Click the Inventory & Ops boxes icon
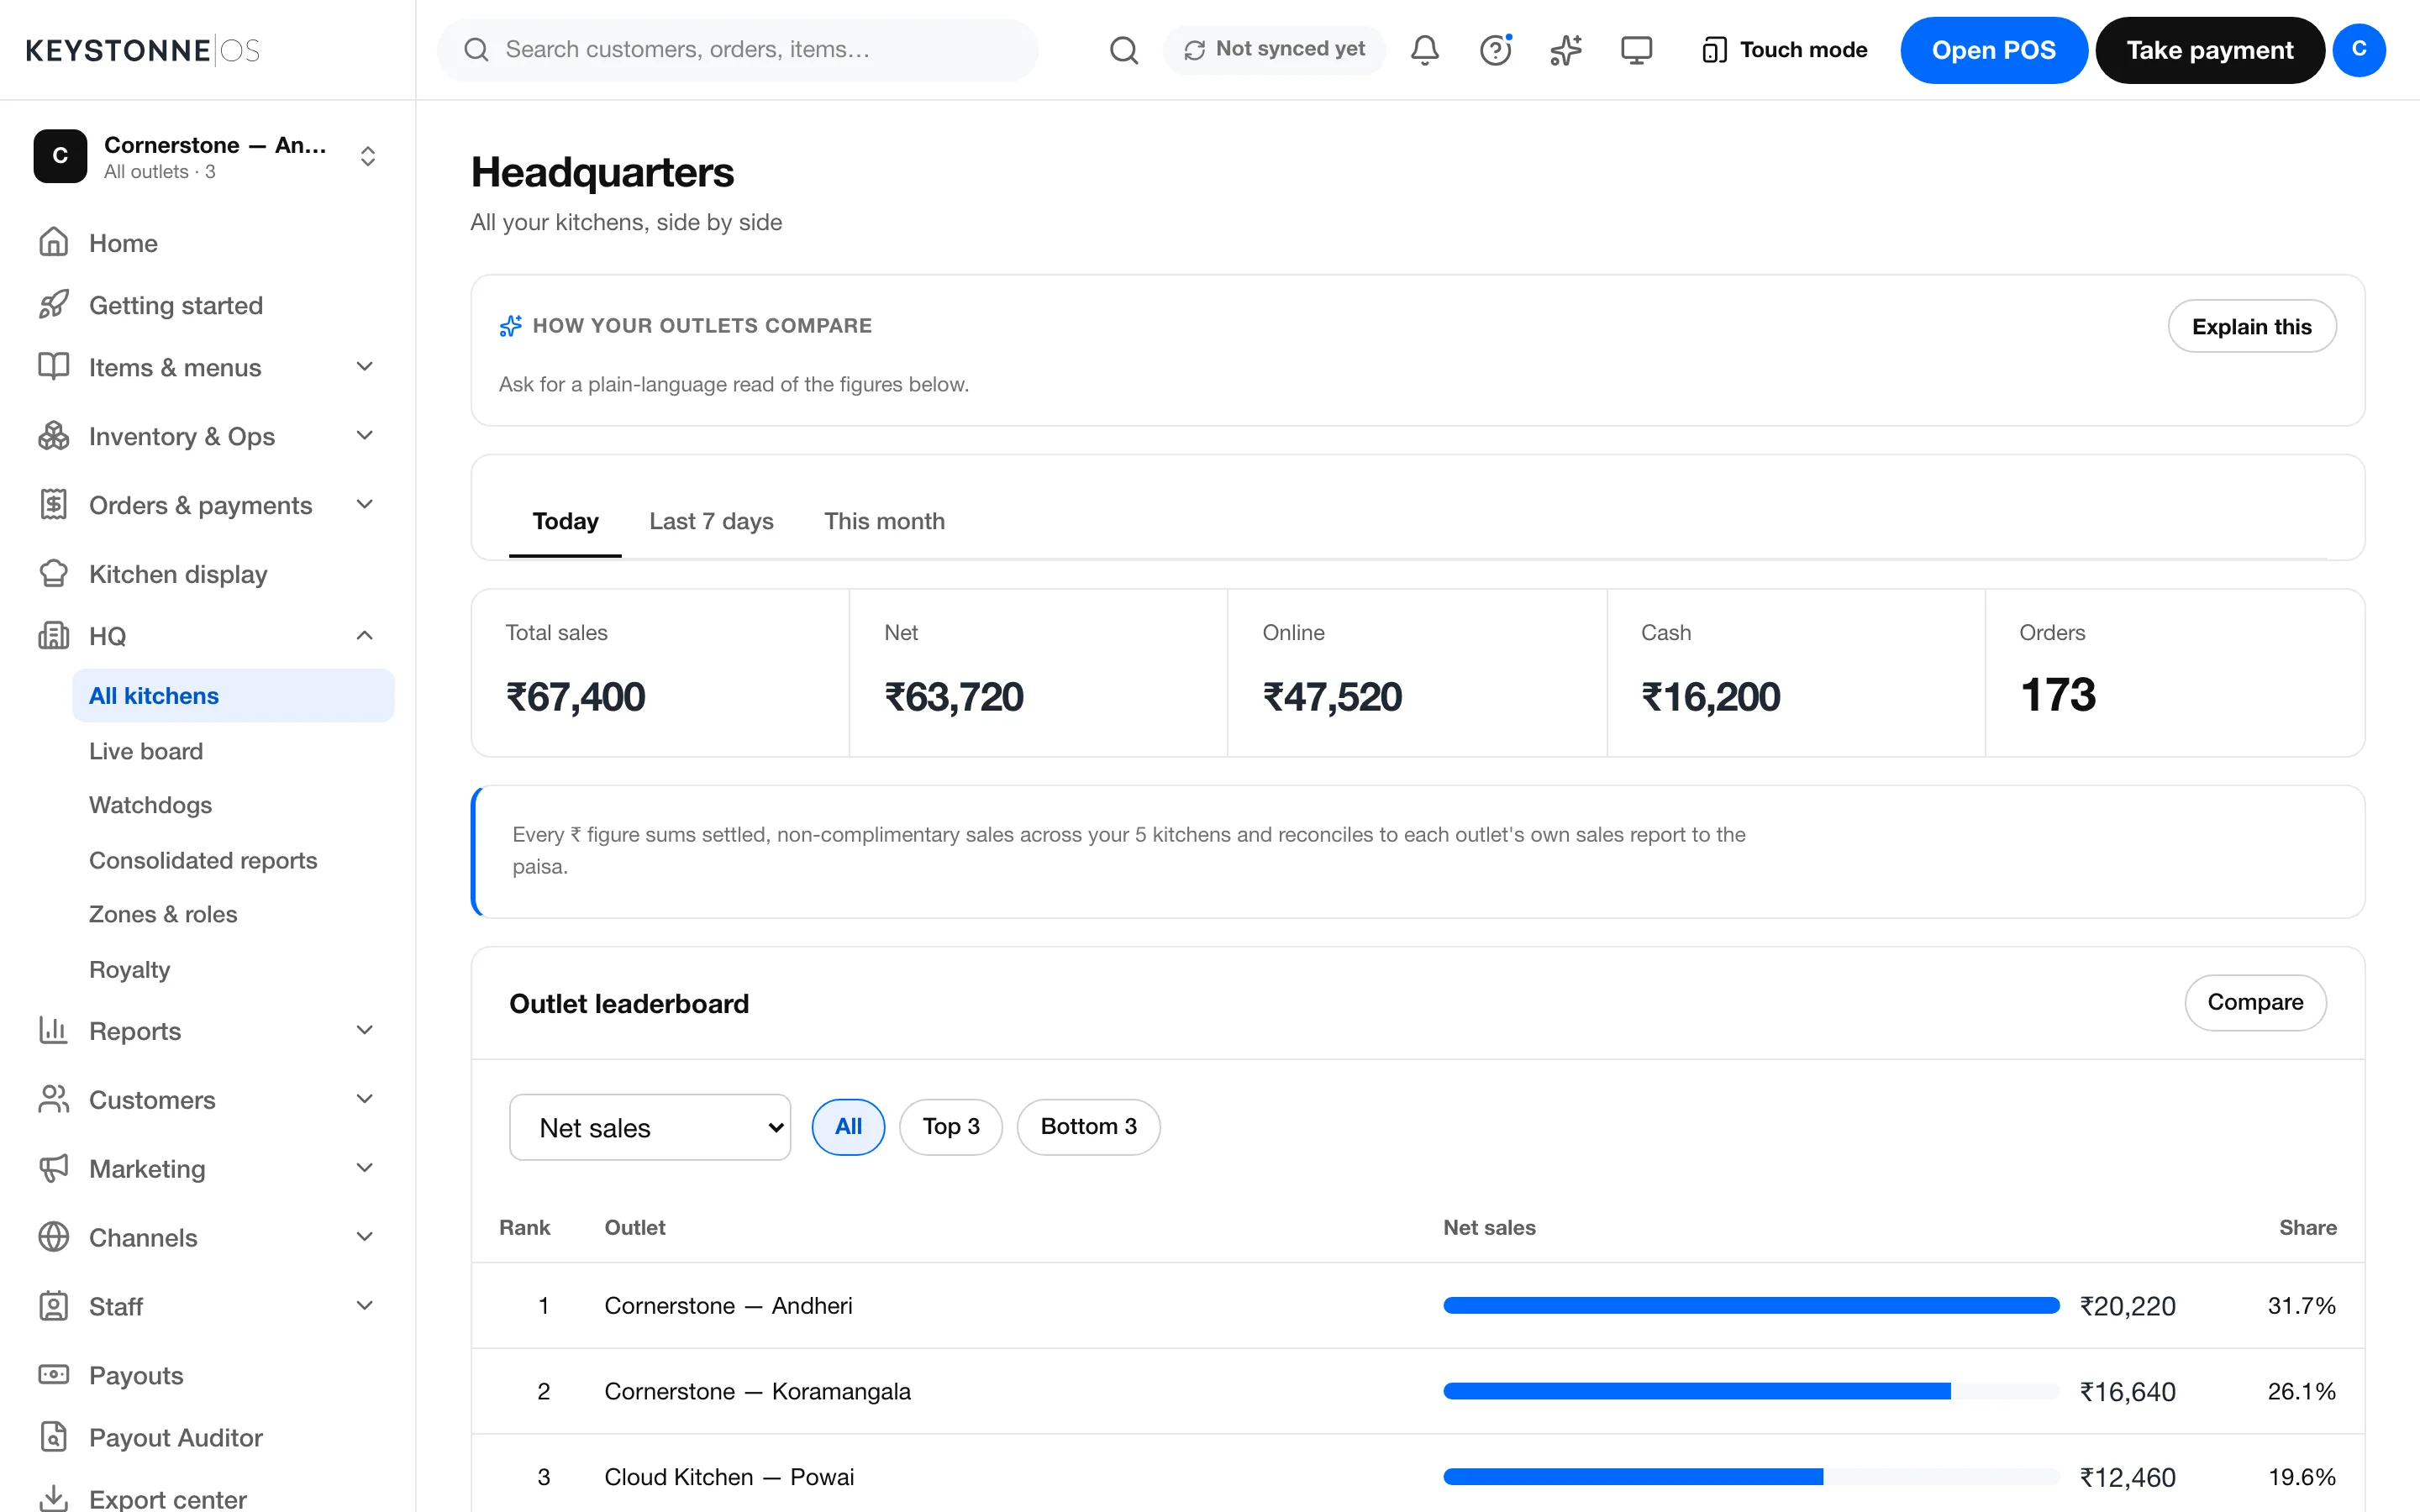 [54, 436]
